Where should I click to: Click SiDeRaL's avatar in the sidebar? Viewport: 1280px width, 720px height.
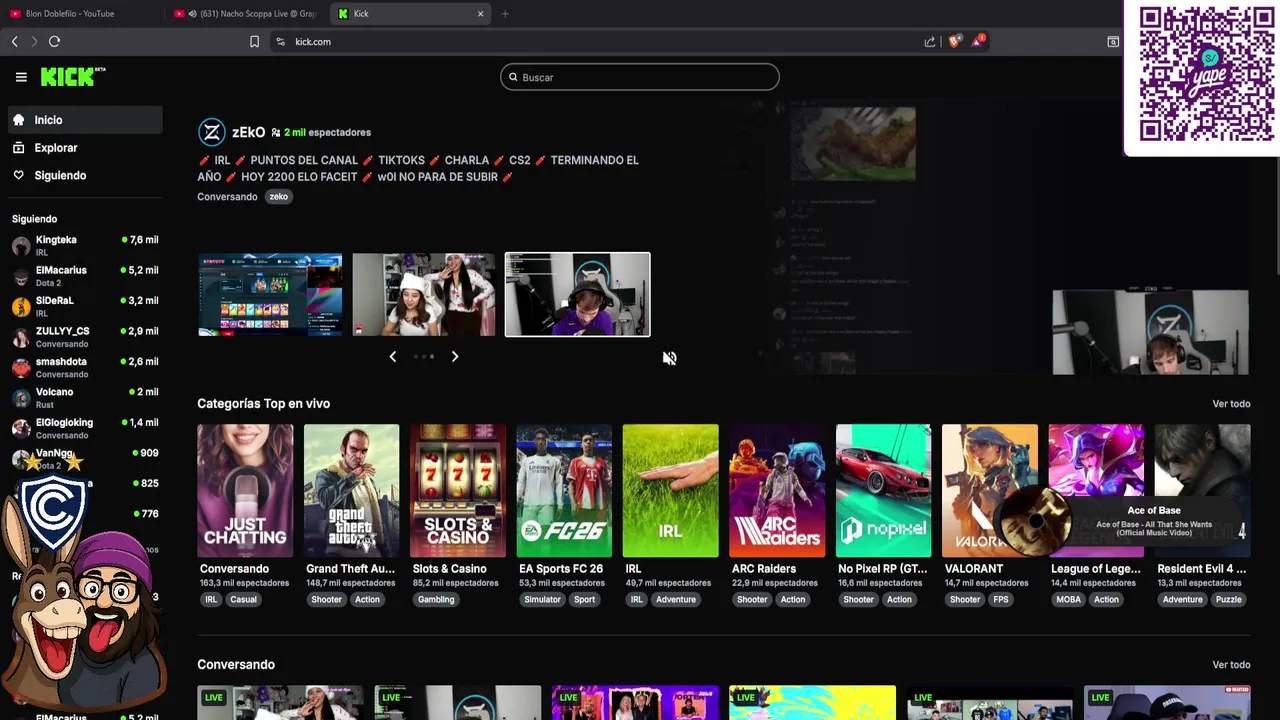pyautogui.click(x=21, y=307)
